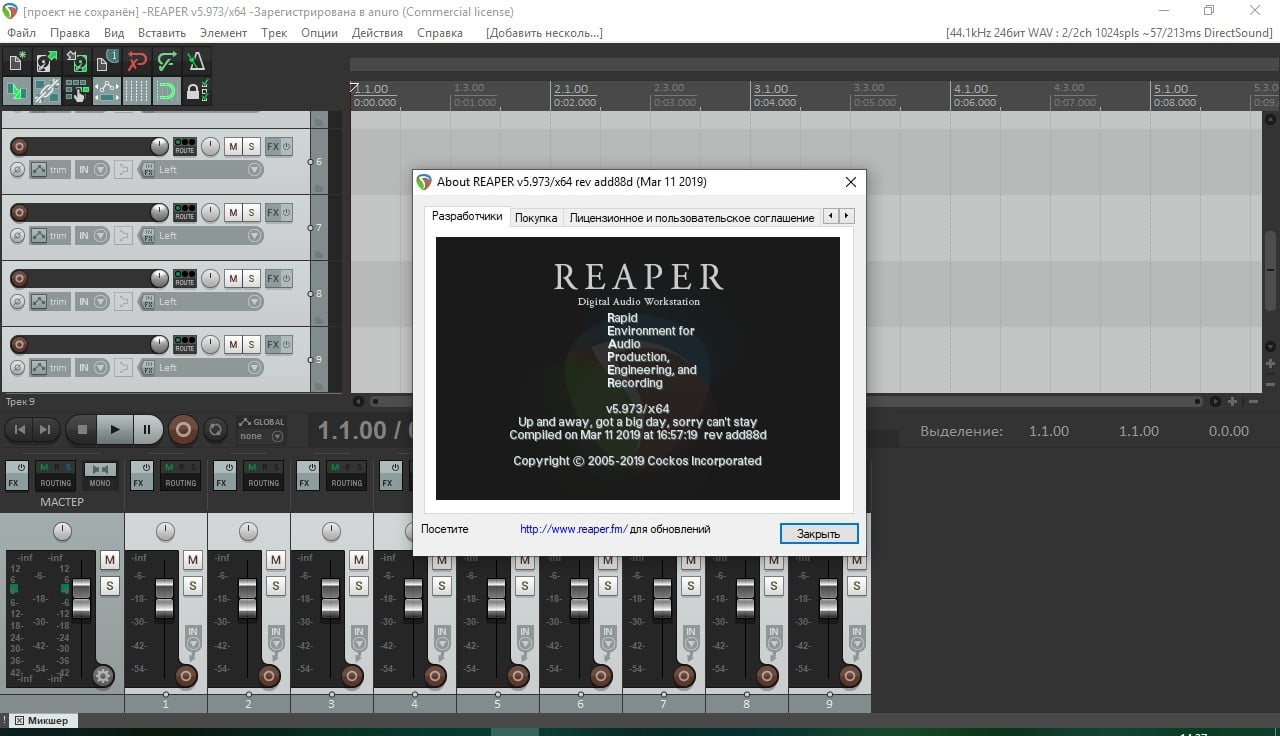Go to project end transport button
Viewport: 1280px width, 736px height.
pyautogui.click(x=45, y=430)
